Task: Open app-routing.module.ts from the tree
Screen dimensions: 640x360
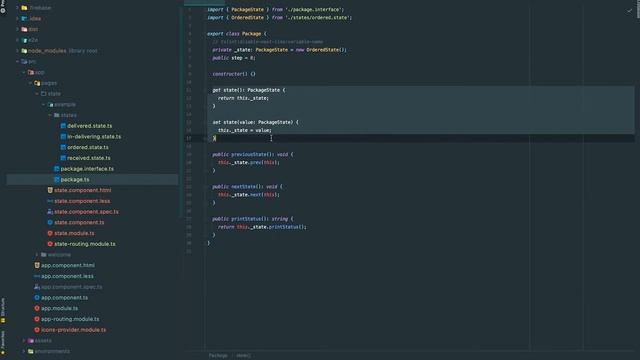Action: point(70,319)
